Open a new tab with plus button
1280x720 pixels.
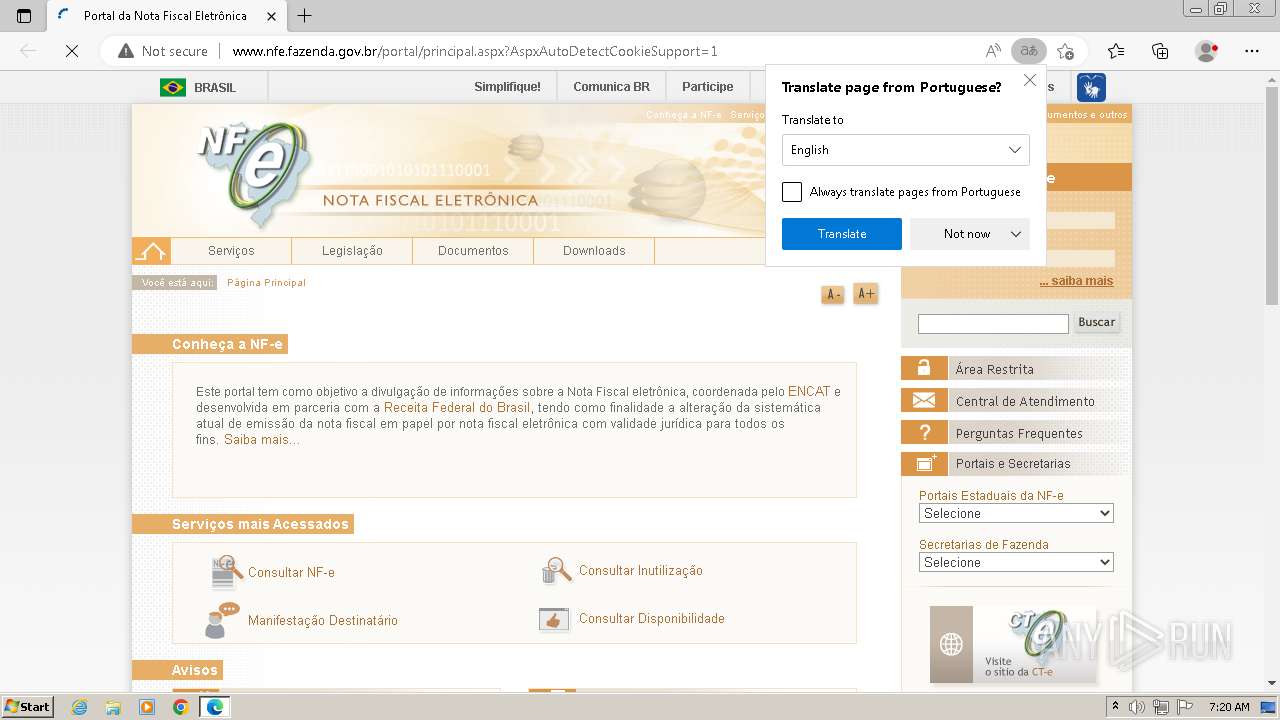[x=305, y=16]
